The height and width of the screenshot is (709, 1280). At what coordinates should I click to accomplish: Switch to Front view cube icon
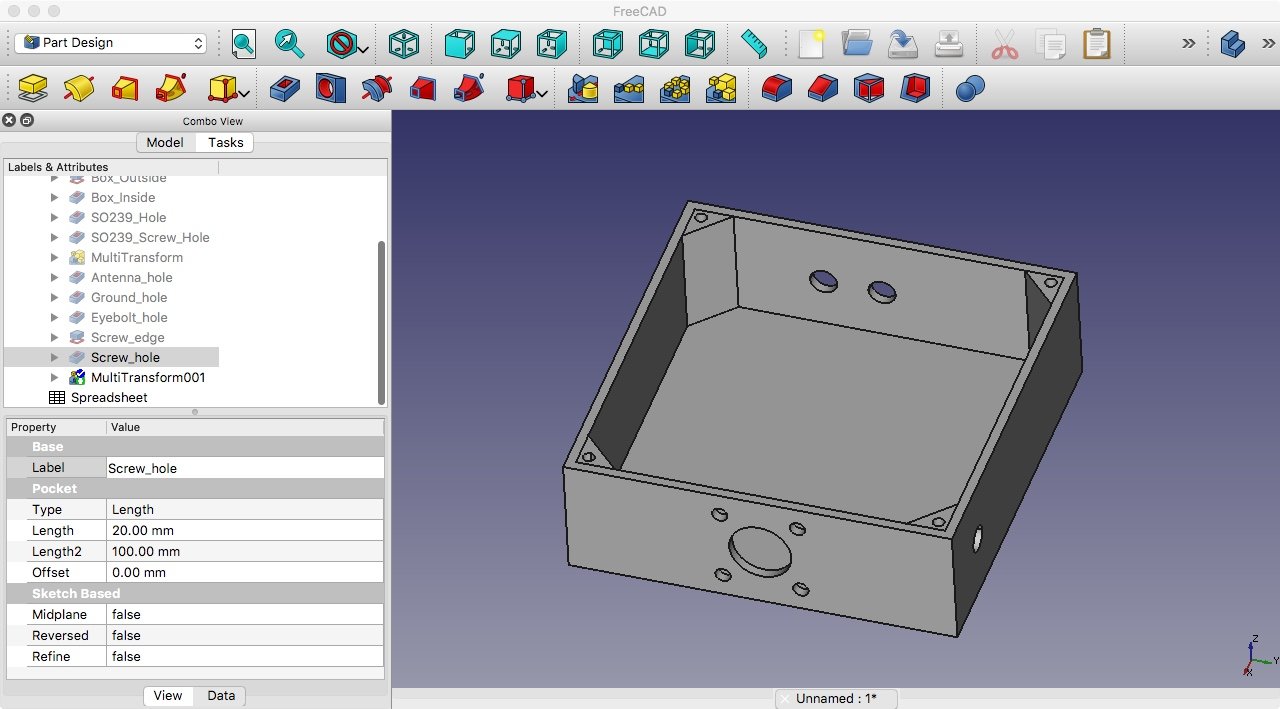pyautogui.click(x=459, y=43)
